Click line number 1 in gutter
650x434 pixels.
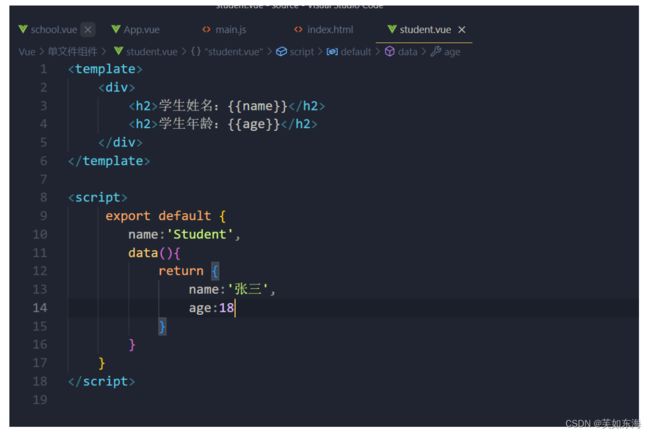[x=44, y=69]
